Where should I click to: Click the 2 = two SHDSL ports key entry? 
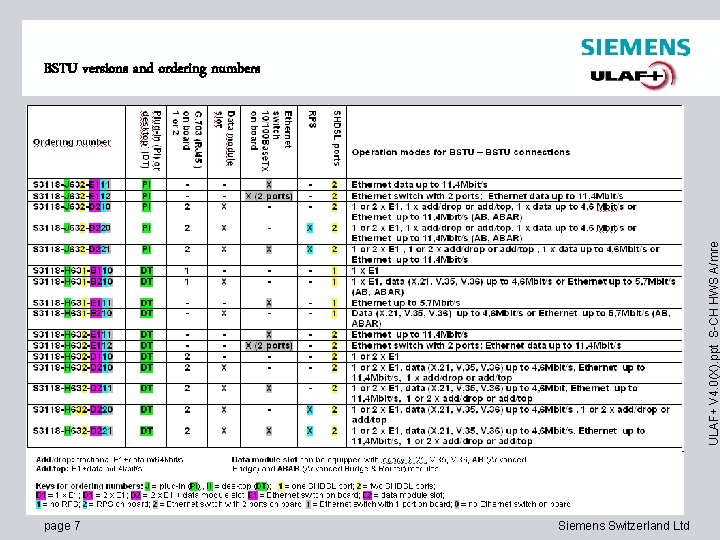395,486
